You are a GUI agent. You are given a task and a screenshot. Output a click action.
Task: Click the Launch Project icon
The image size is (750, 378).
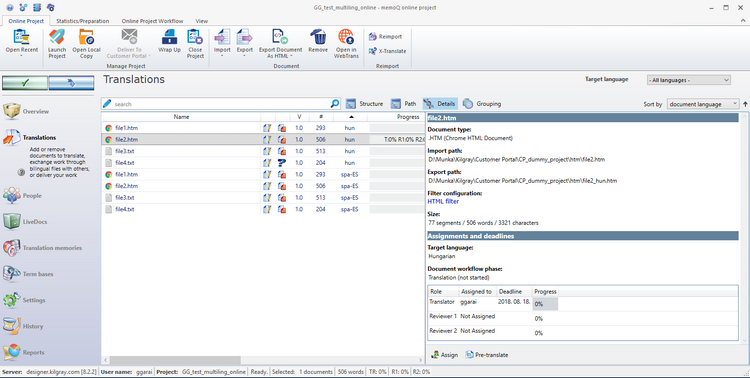57,37
